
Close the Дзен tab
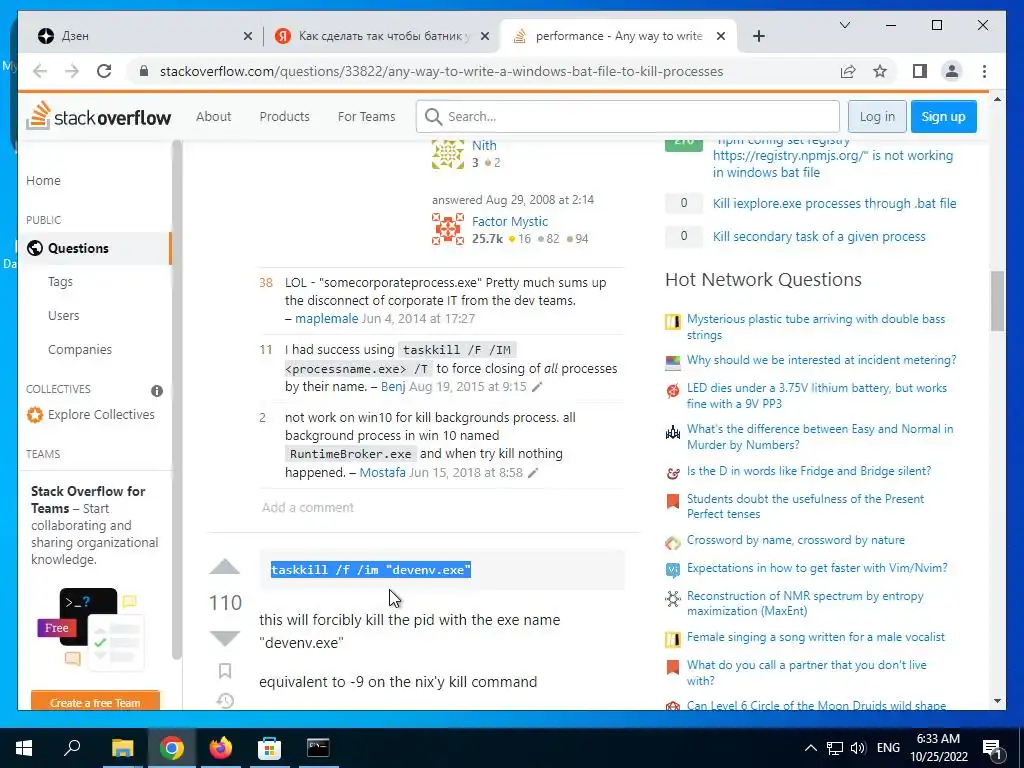click(x=248, y=36)
